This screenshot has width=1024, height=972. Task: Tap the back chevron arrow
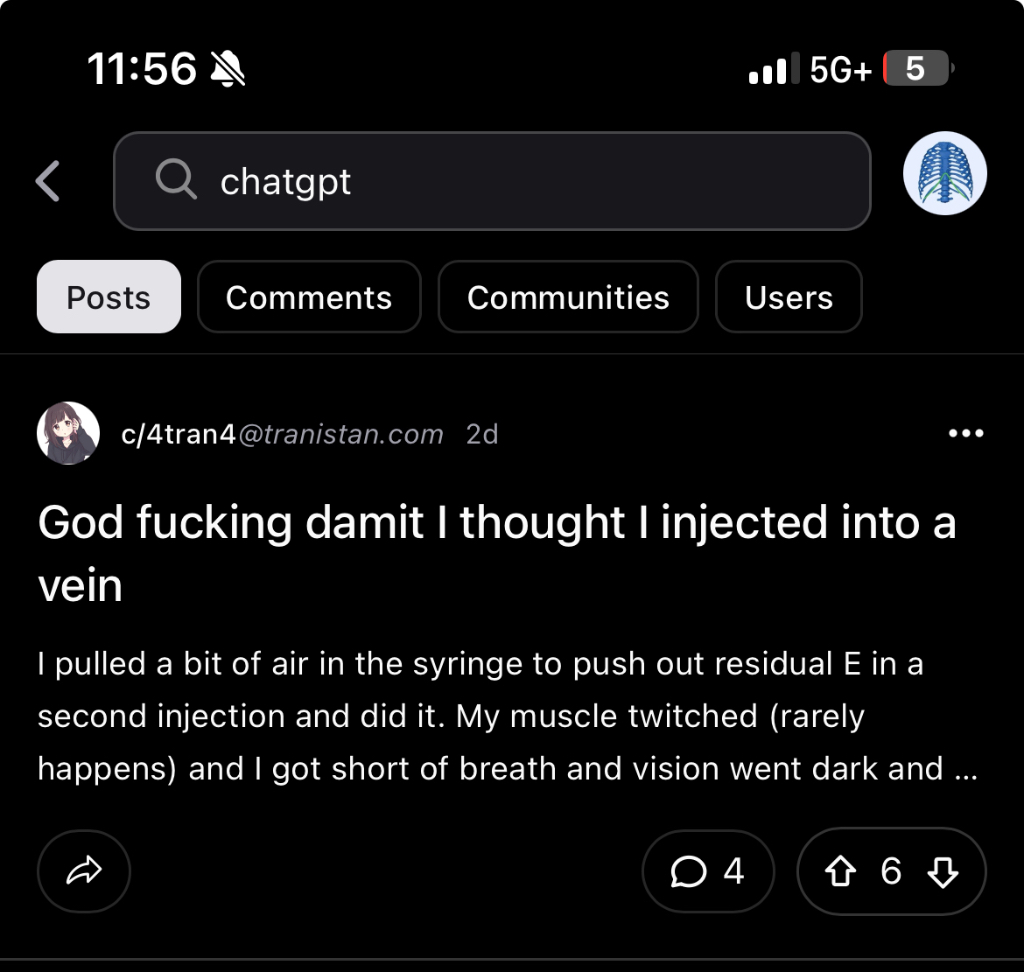[x=48, y=181]
